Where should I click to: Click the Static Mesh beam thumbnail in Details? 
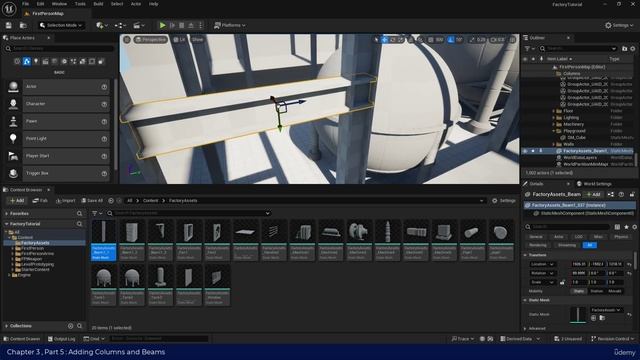tap(578, 314)
